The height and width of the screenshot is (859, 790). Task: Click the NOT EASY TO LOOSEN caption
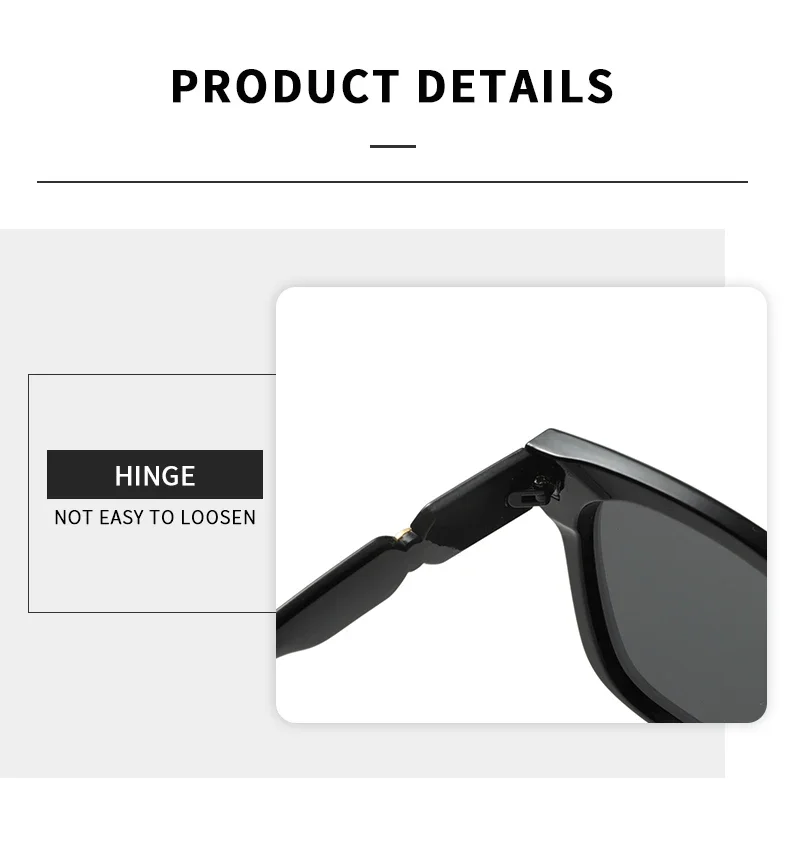[155, 517]
